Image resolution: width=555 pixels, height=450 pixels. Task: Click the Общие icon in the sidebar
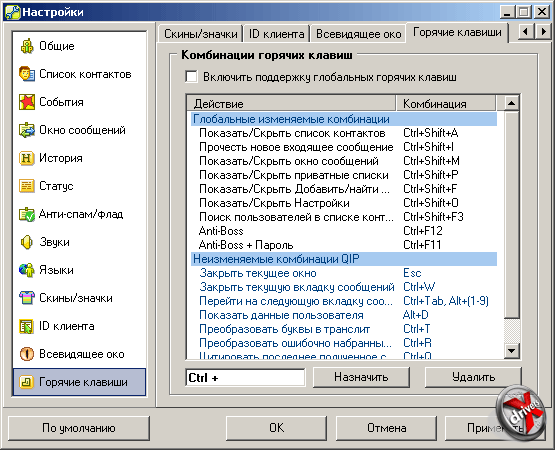click(27, 46)
